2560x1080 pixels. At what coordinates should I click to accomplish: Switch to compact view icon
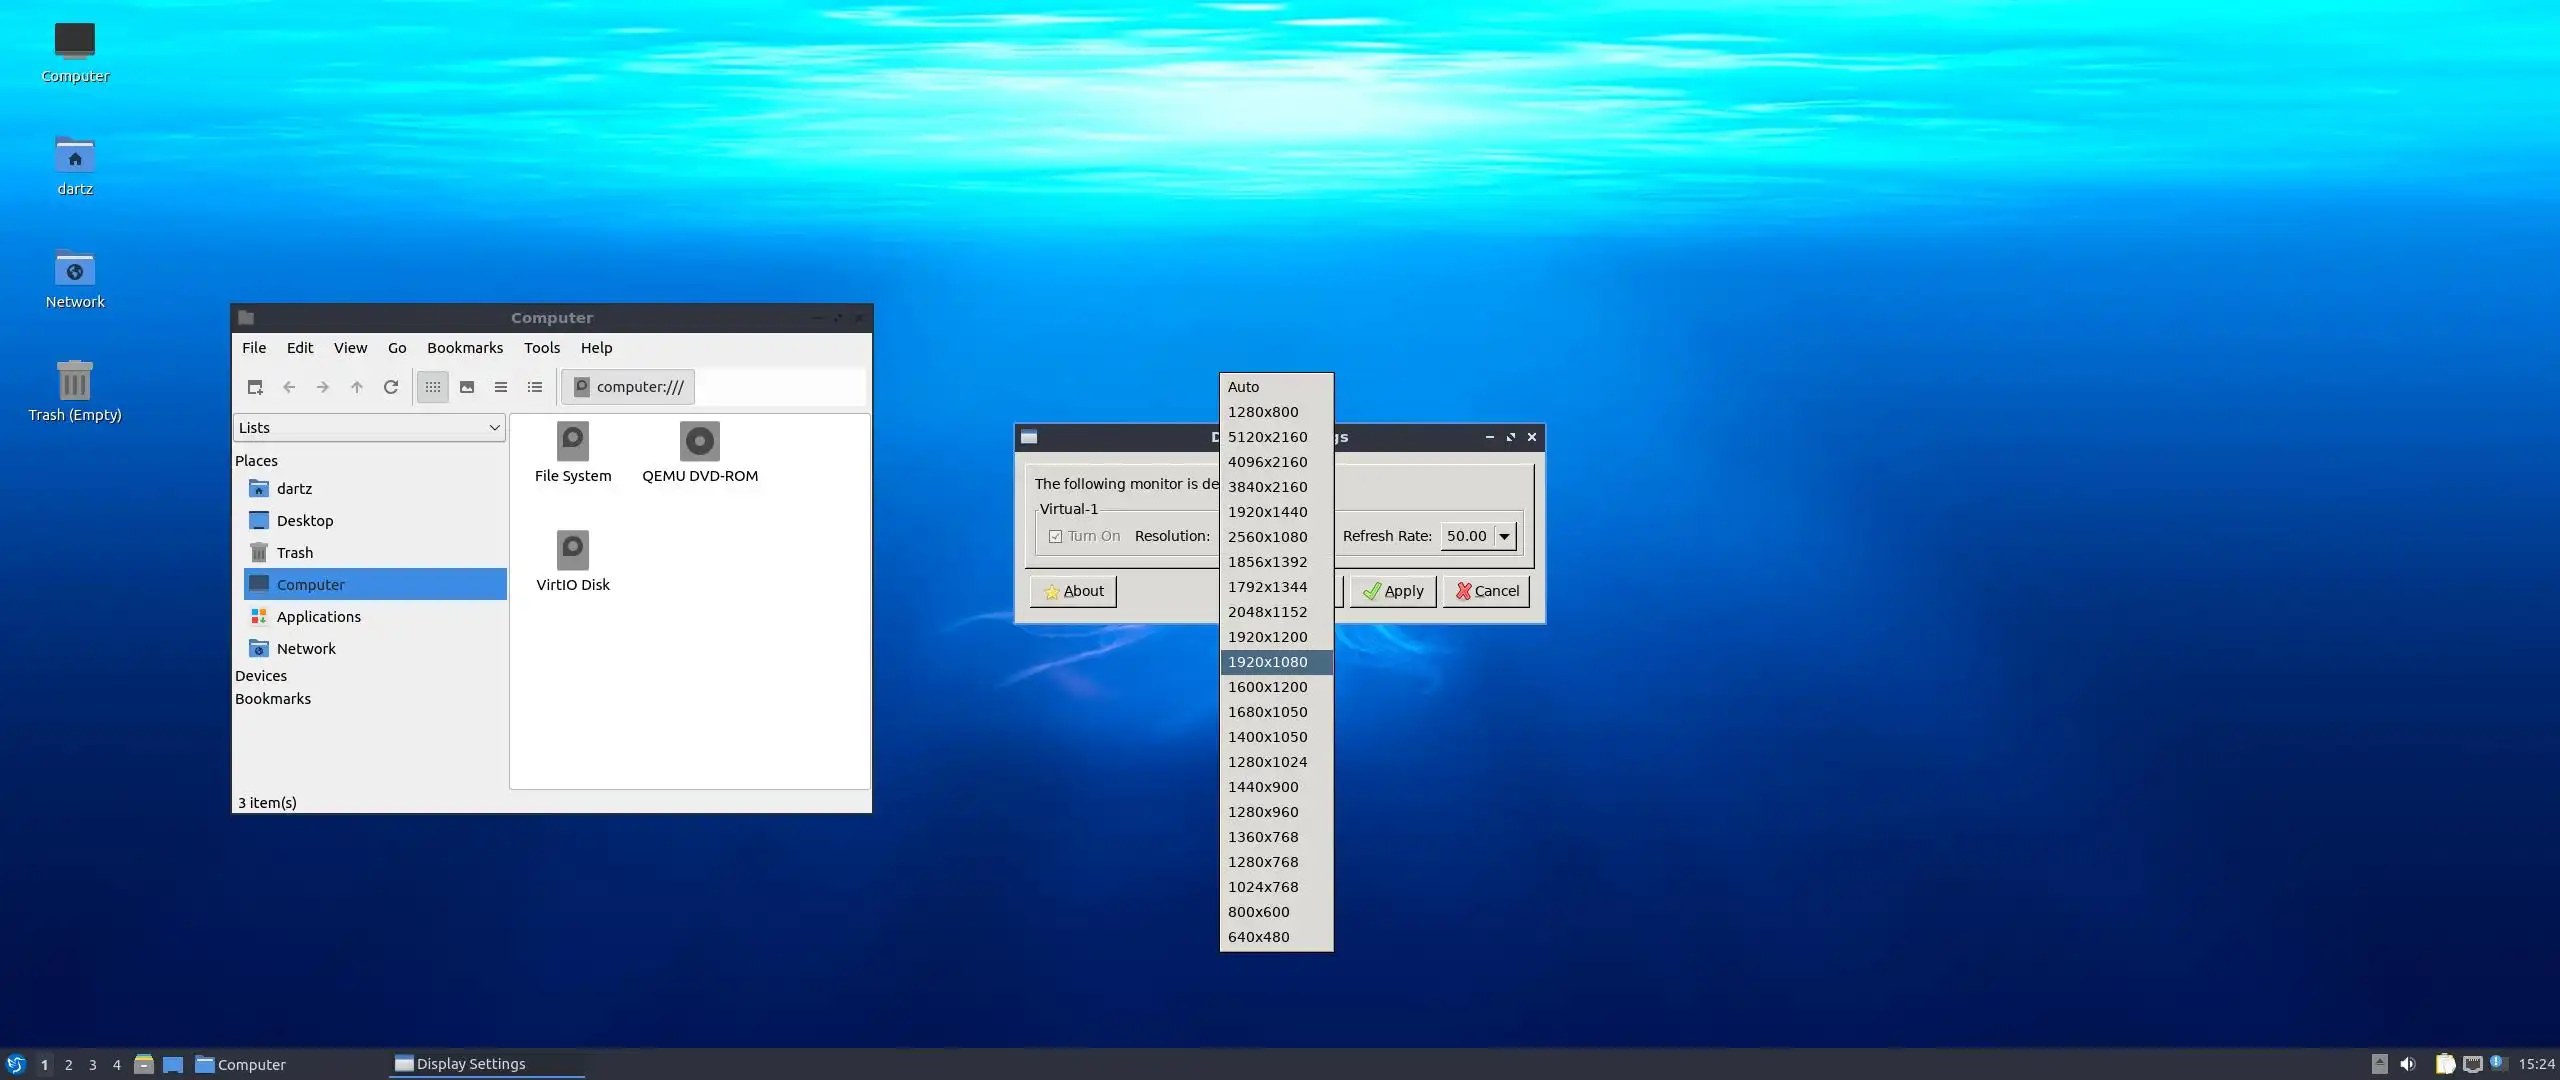pyautogui.click(x=501, y=387)
